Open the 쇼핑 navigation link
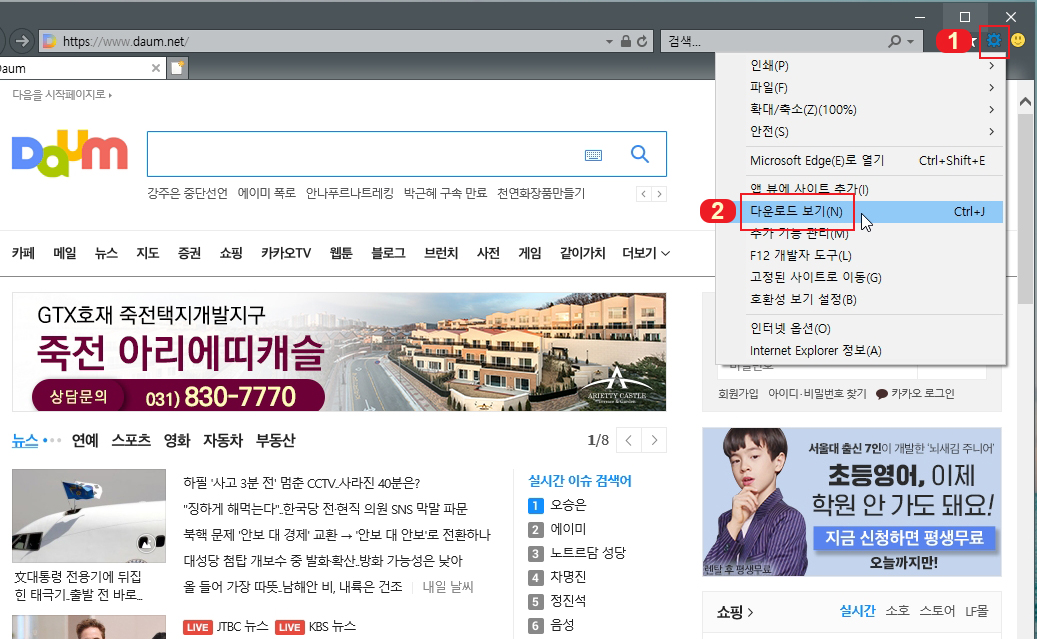This screenshot has height=639, width=1037. tap(231, 253)
